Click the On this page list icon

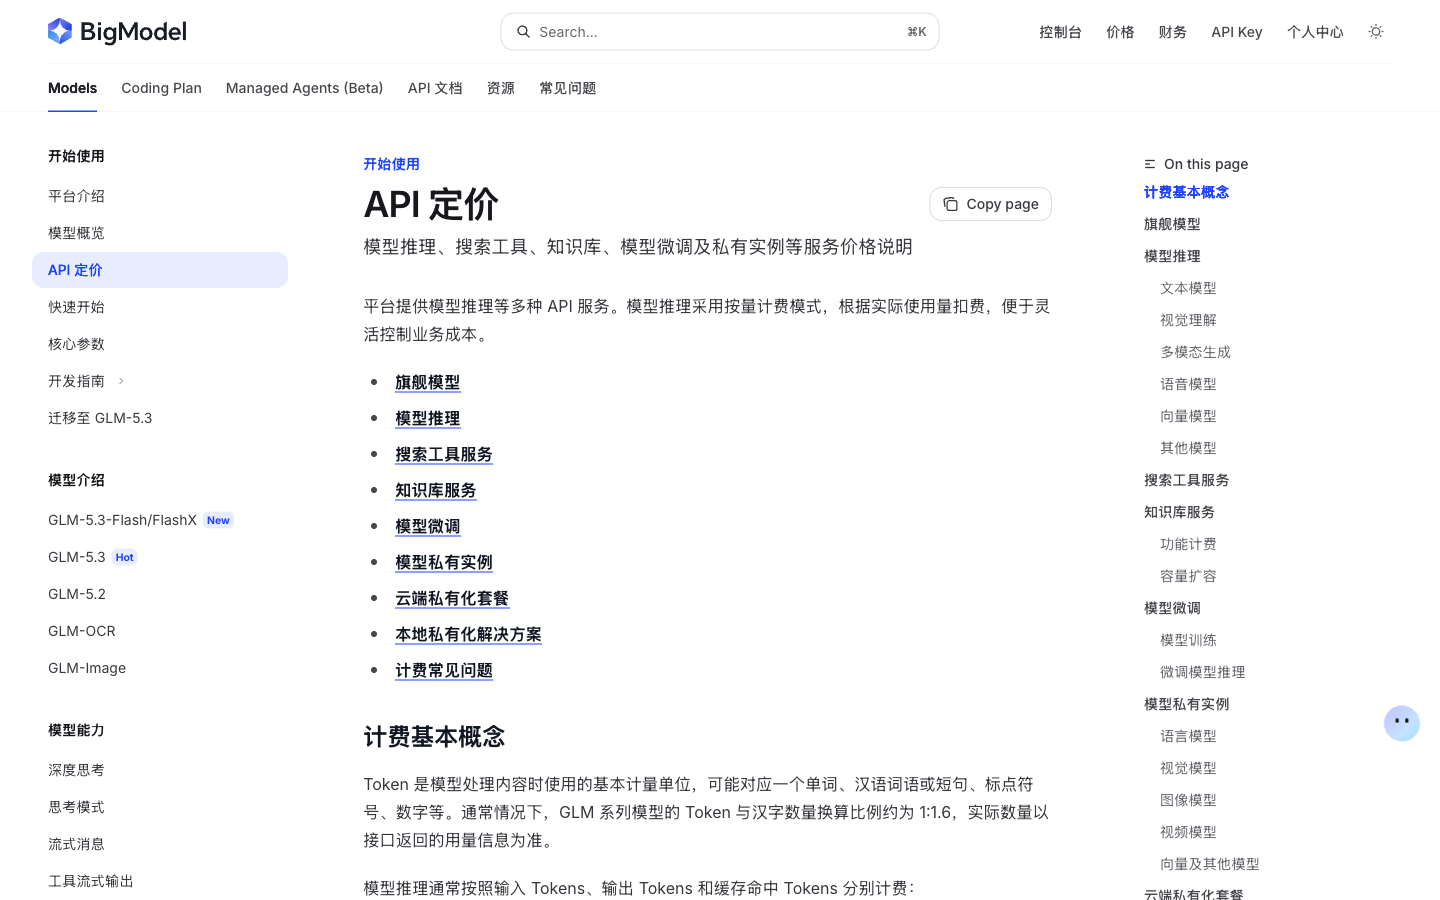pyautogui.click(x=1150, y=164)
